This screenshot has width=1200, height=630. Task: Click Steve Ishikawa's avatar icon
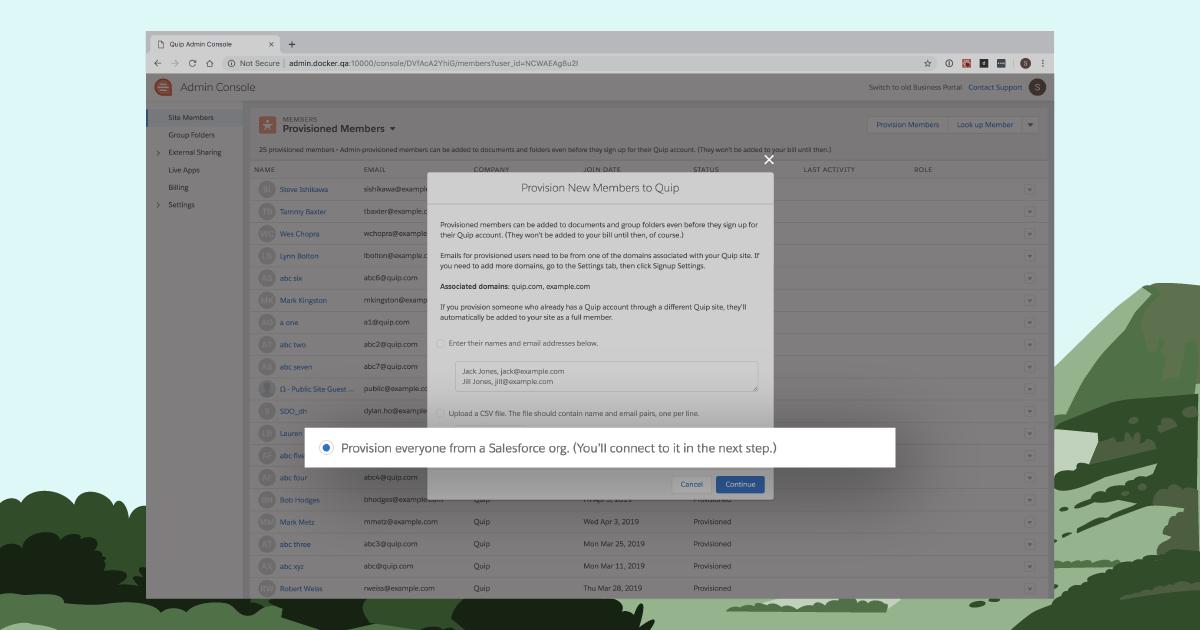pyautogui.click(x=267, y=189)
